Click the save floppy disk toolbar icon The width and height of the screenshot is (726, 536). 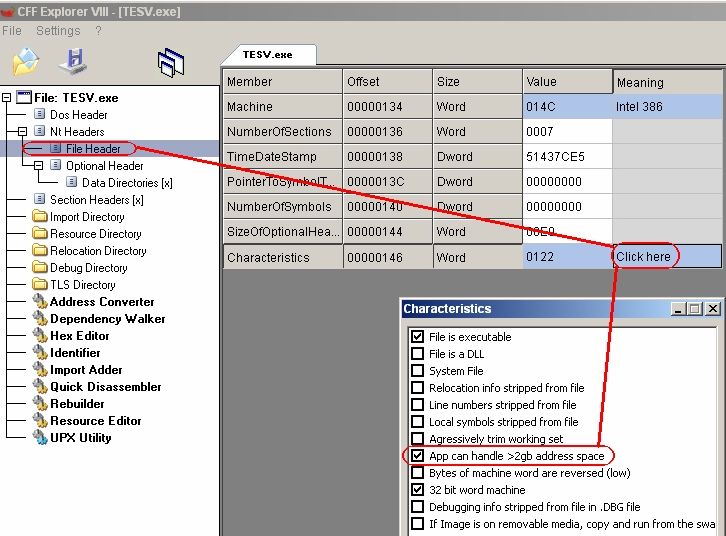coord(73,62)
